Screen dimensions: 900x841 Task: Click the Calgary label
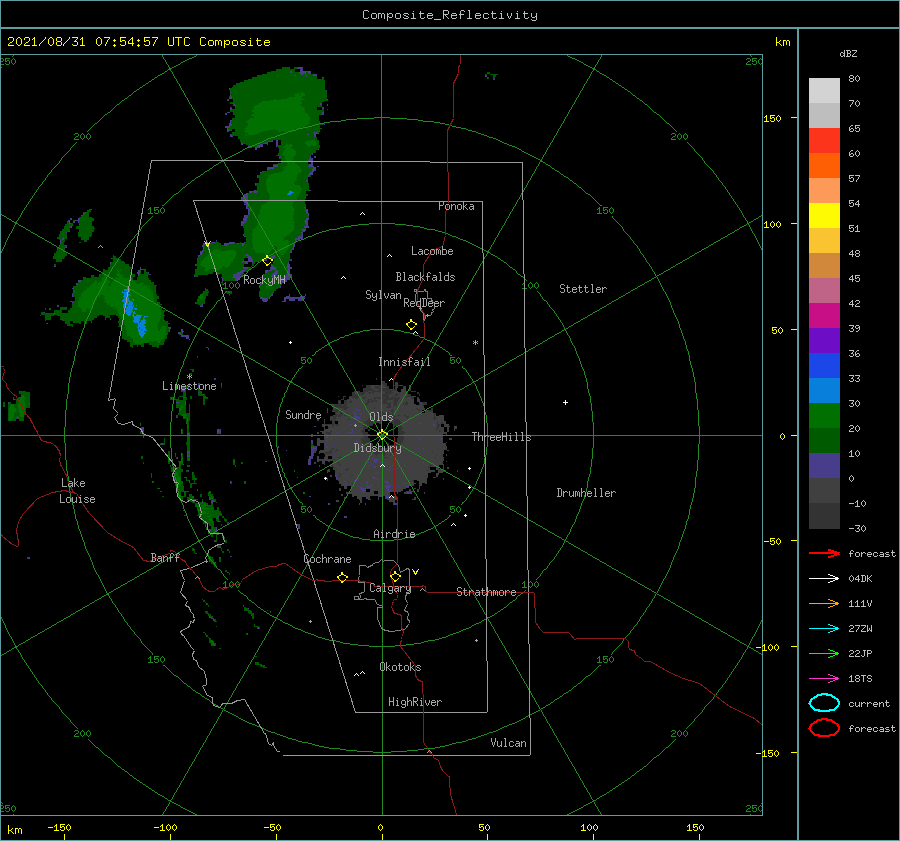click(x=390, y=588)
